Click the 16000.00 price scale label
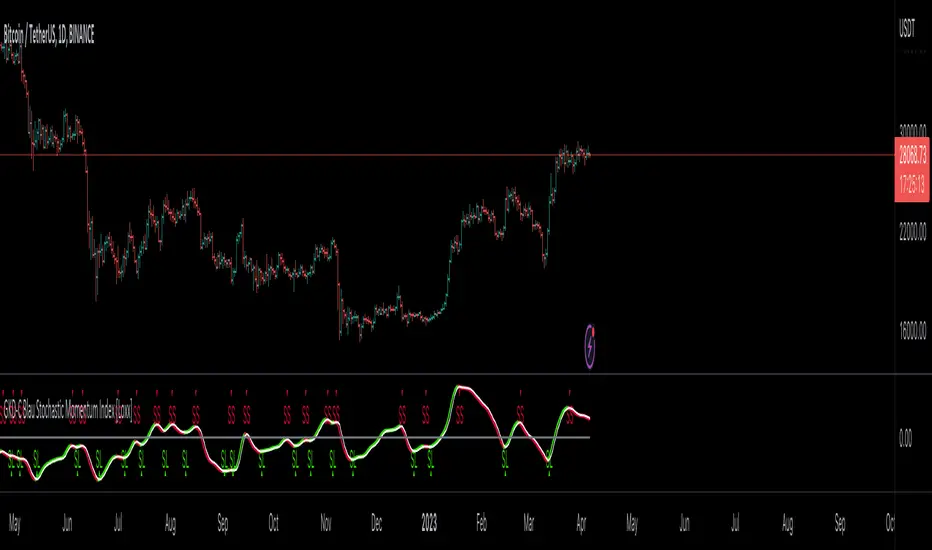932x550 pixels. [912, 331]
